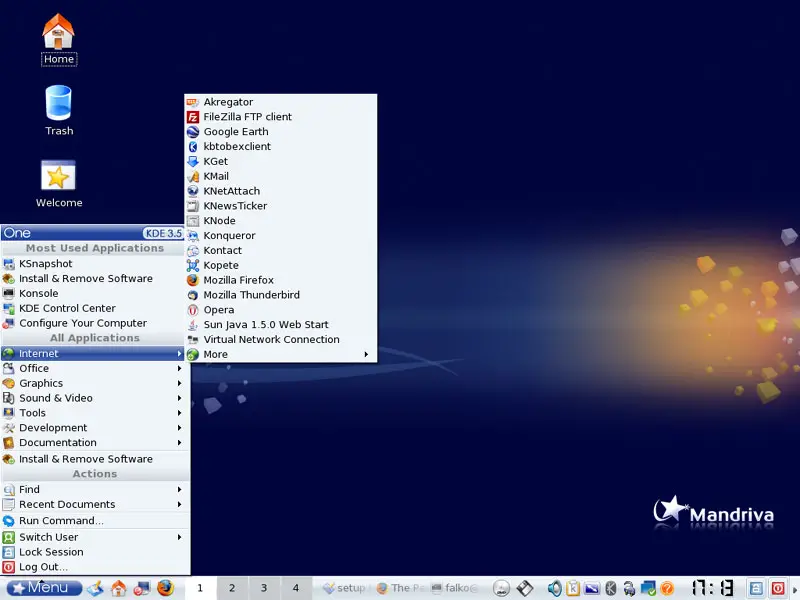The height and width of the screenshot is (600, 800).
Task: Click the Menu button on the panel
Action: coord(44,588)
